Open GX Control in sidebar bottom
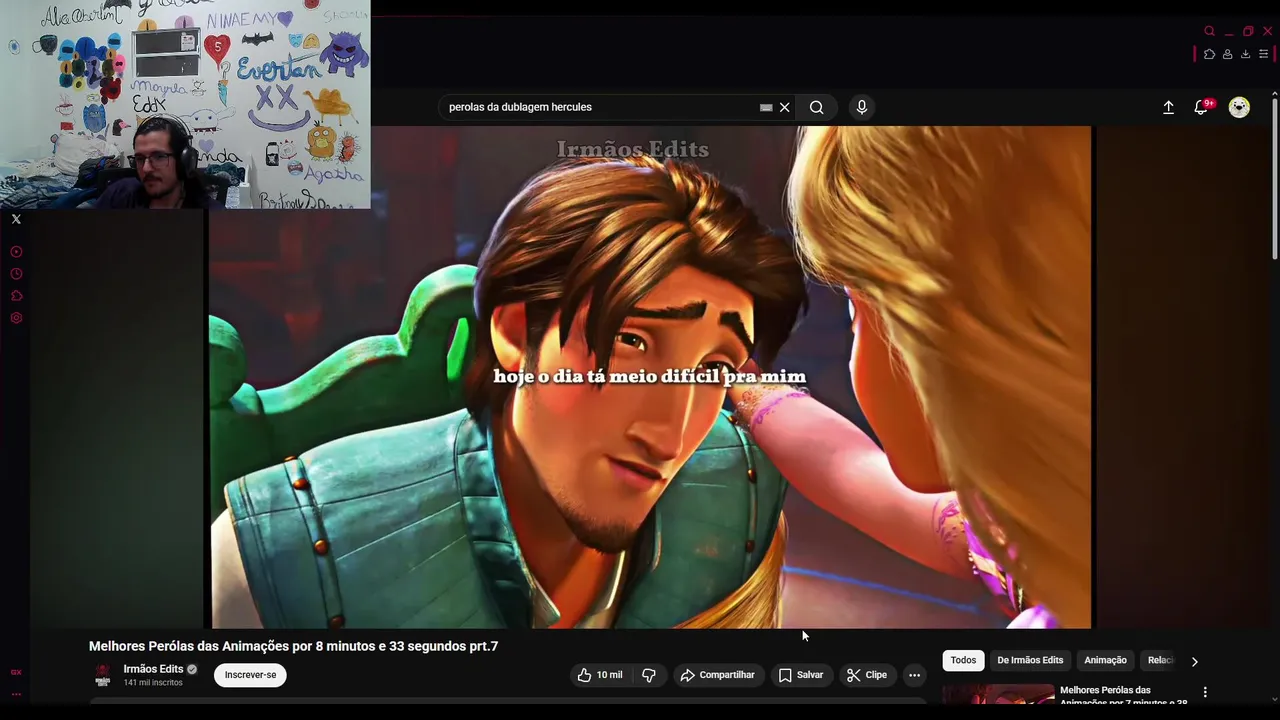 16,672
